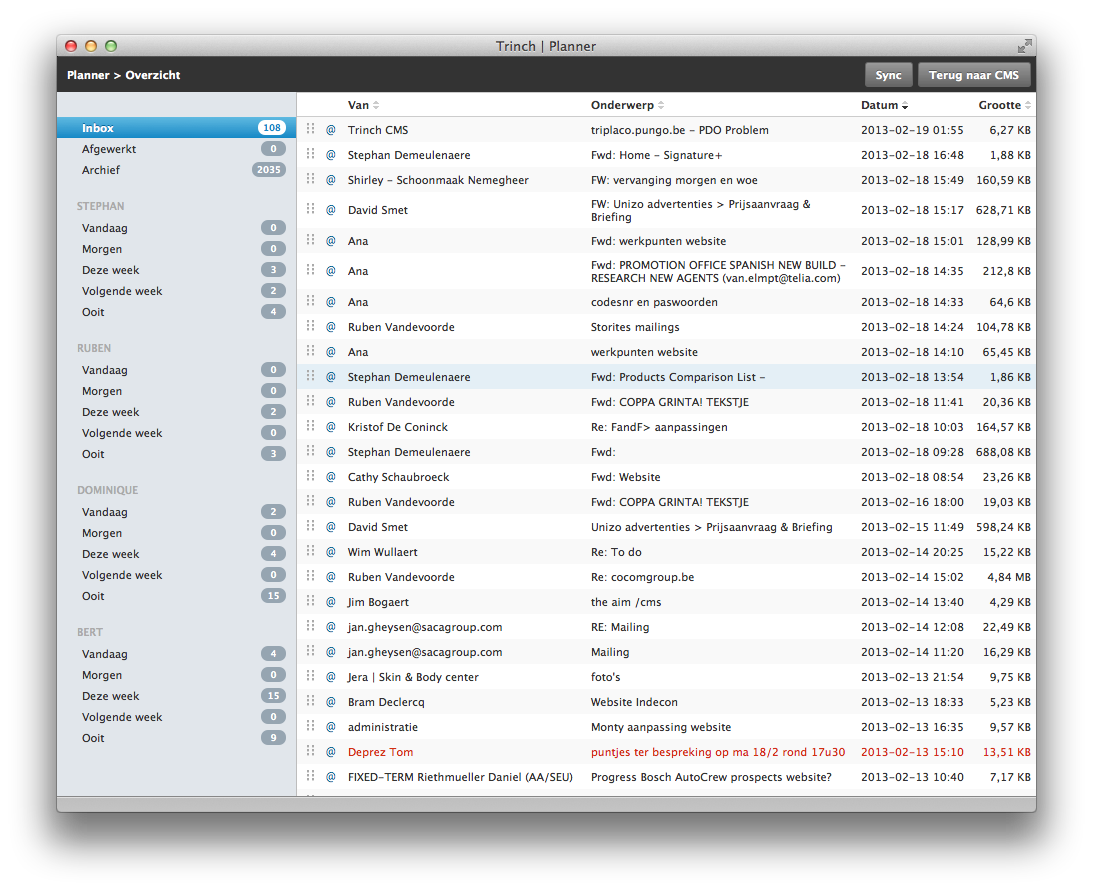The width and height of the screenshot is (1093, 891).
Task: Select Vandaag under BERT
Action: (177, 654)
